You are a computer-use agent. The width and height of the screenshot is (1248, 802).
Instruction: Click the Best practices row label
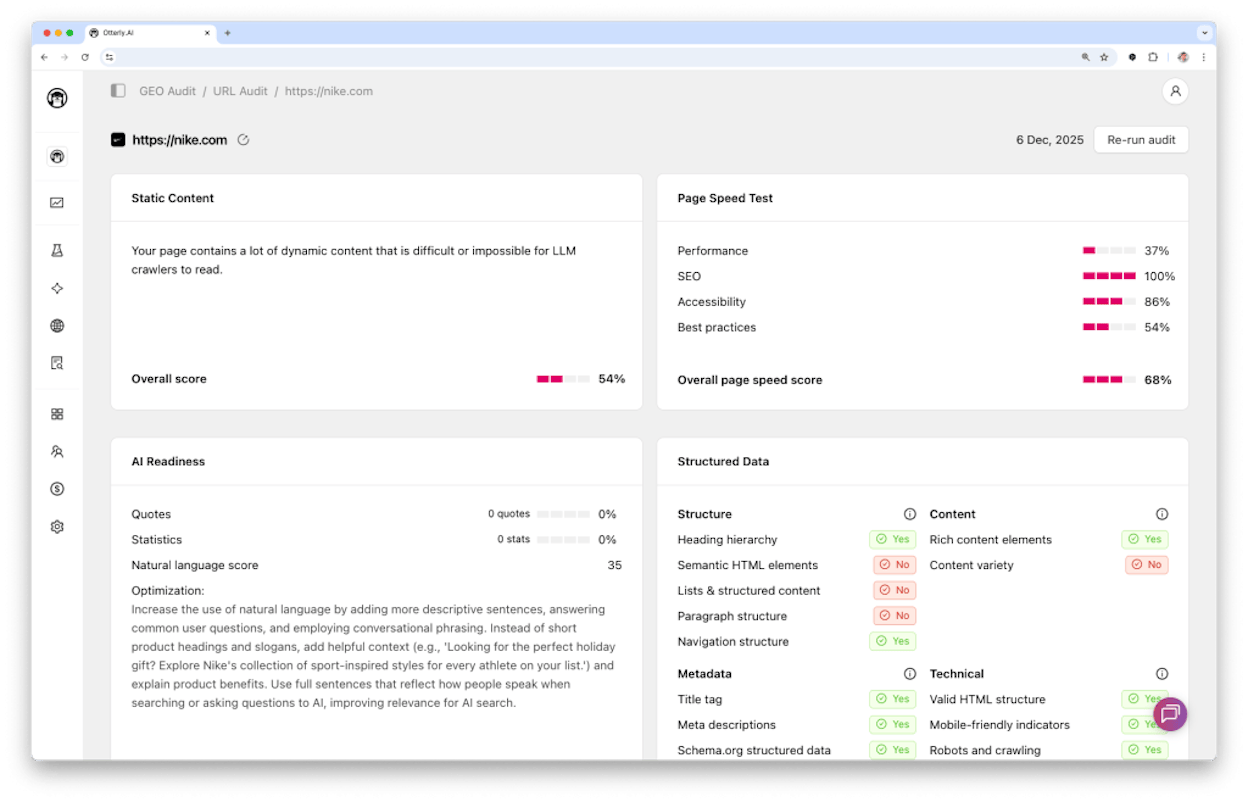tap(717, 327)
